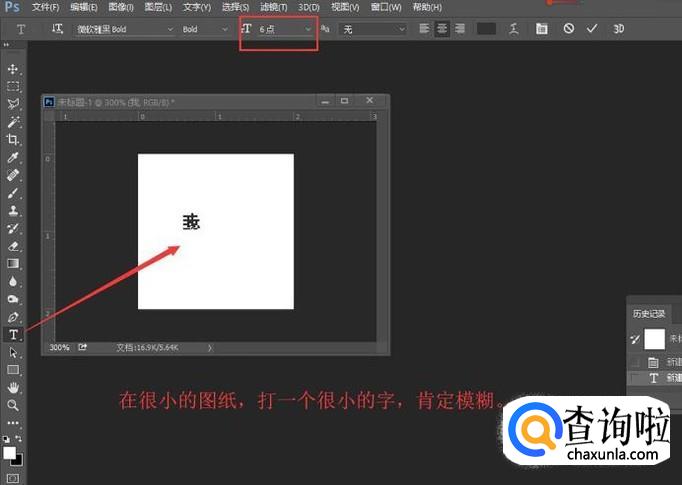Toggle the Character and Paragraph panels

(542, 29)
